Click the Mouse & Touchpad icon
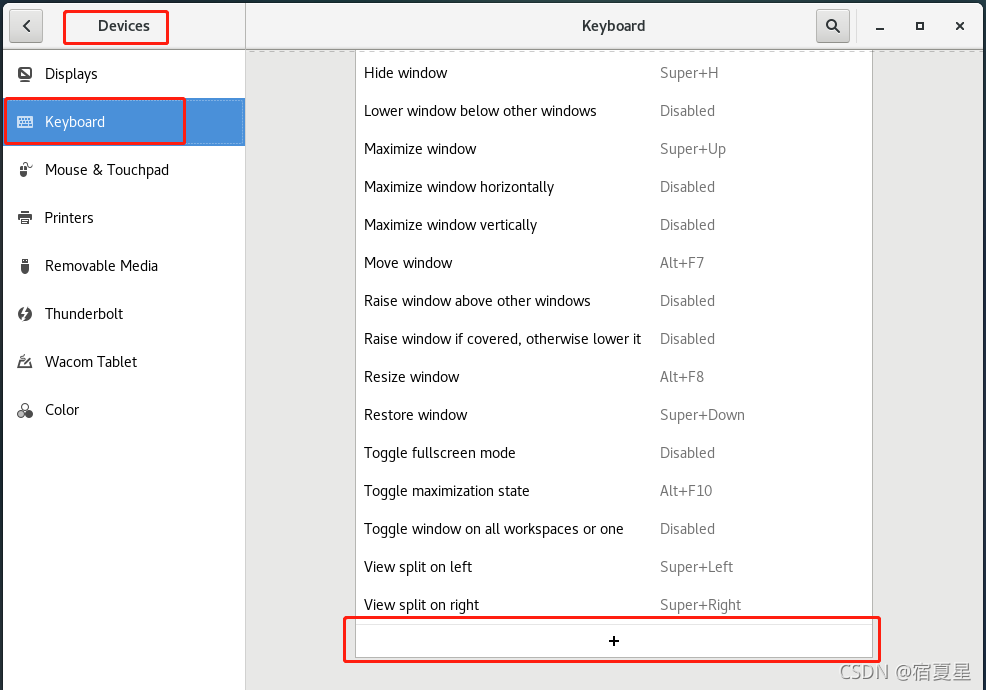The image size is (986, 690). pyautogui.click(x=25, y=170)
